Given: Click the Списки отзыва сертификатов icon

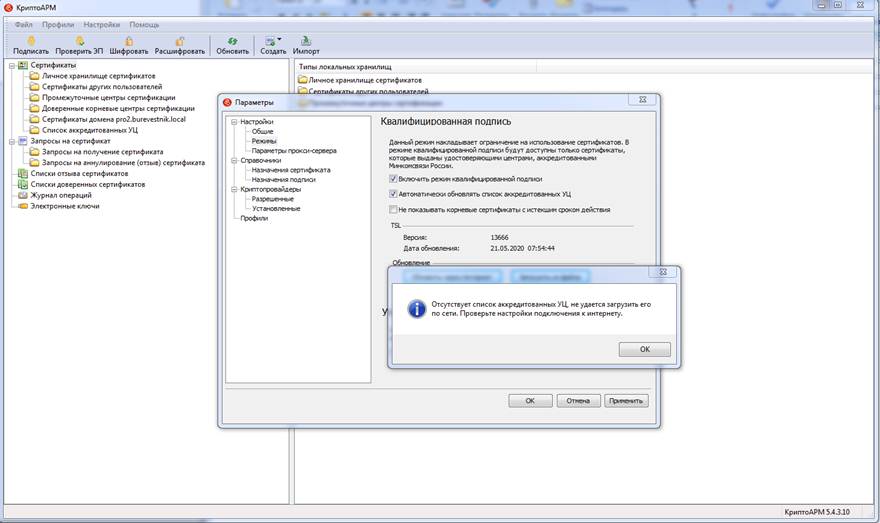Looking at the screenshot, I should [x=23, y=173].
